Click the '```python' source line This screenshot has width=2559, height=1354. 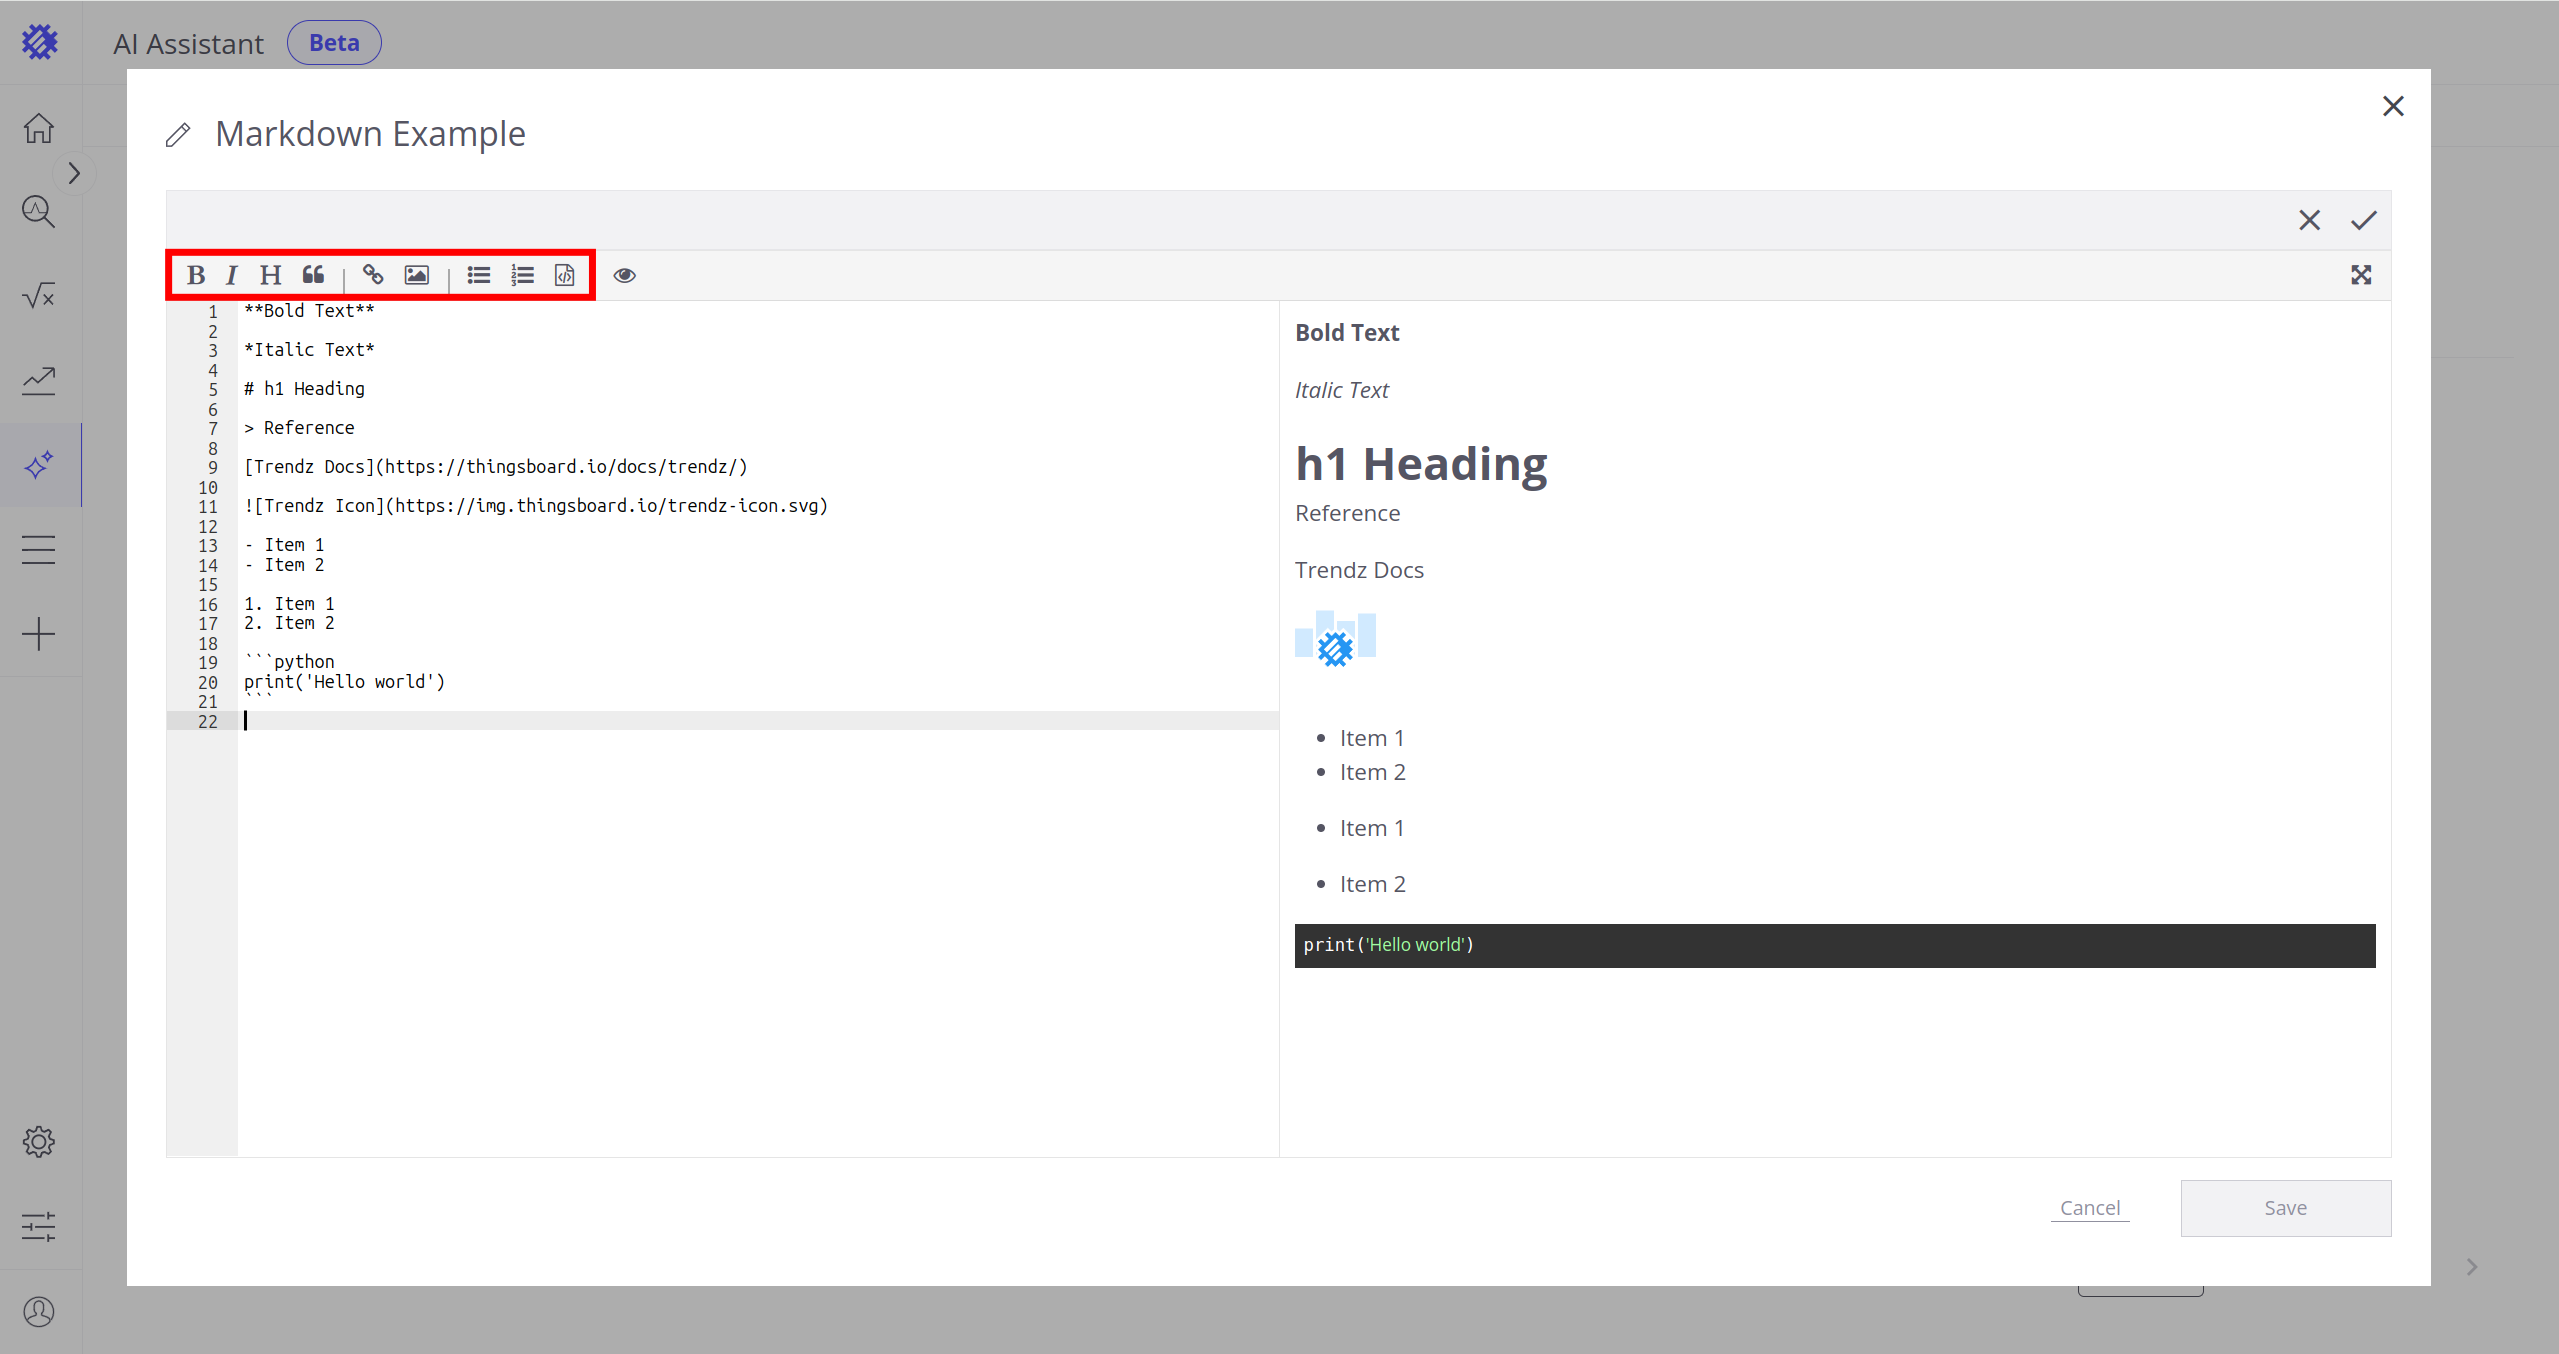pos(289,662)
